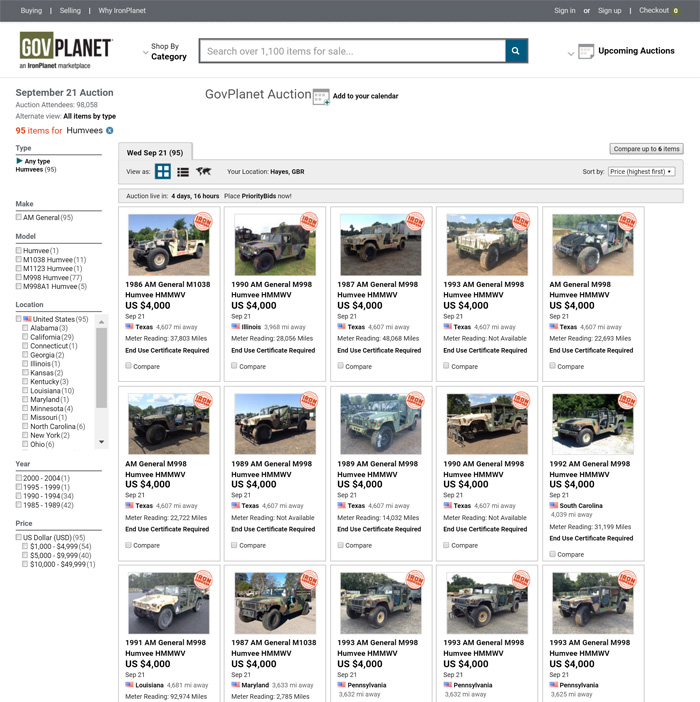700x702 pixels.
Task: Expand the Shop By Category menu
Action: (164, 51)
